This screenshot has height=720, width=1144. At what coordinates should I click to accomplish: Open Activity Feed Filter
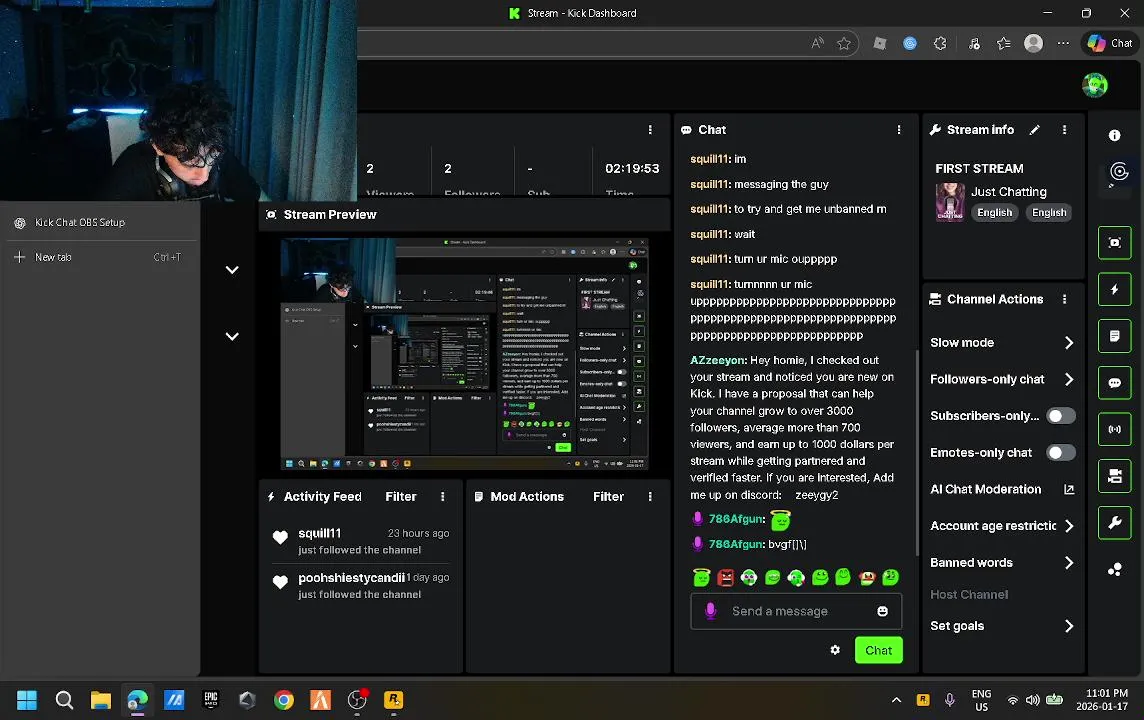click(x=401, y=497)
